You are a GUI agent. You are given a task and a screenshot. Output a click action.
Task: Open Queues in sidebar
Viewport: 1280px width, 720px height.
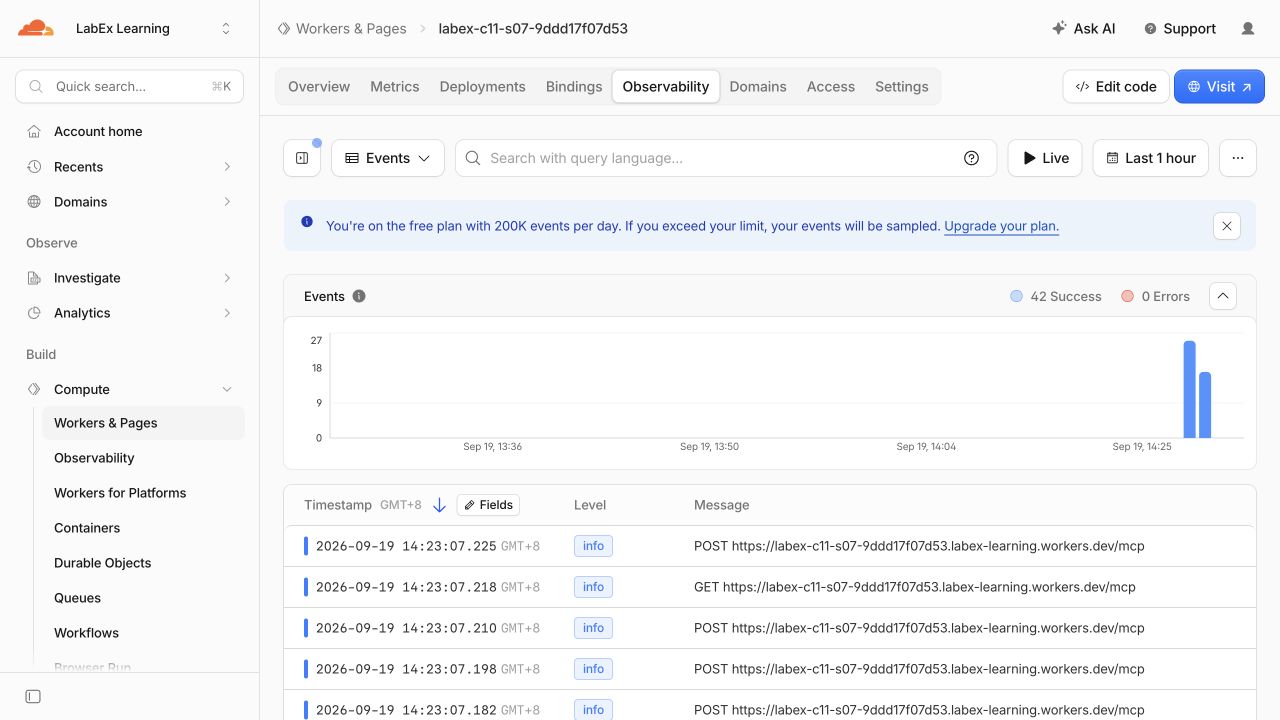pos(77,597)
